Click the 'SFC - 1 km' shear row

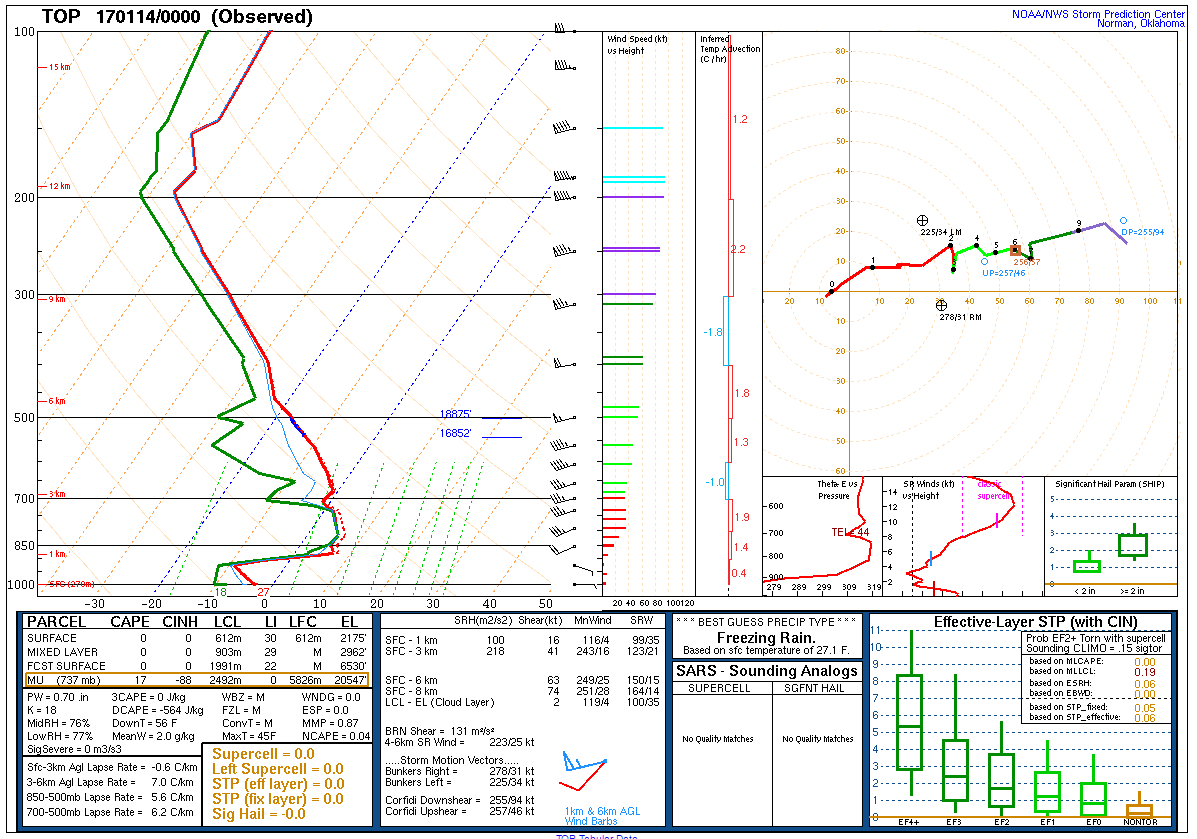(x=522, y=641)
